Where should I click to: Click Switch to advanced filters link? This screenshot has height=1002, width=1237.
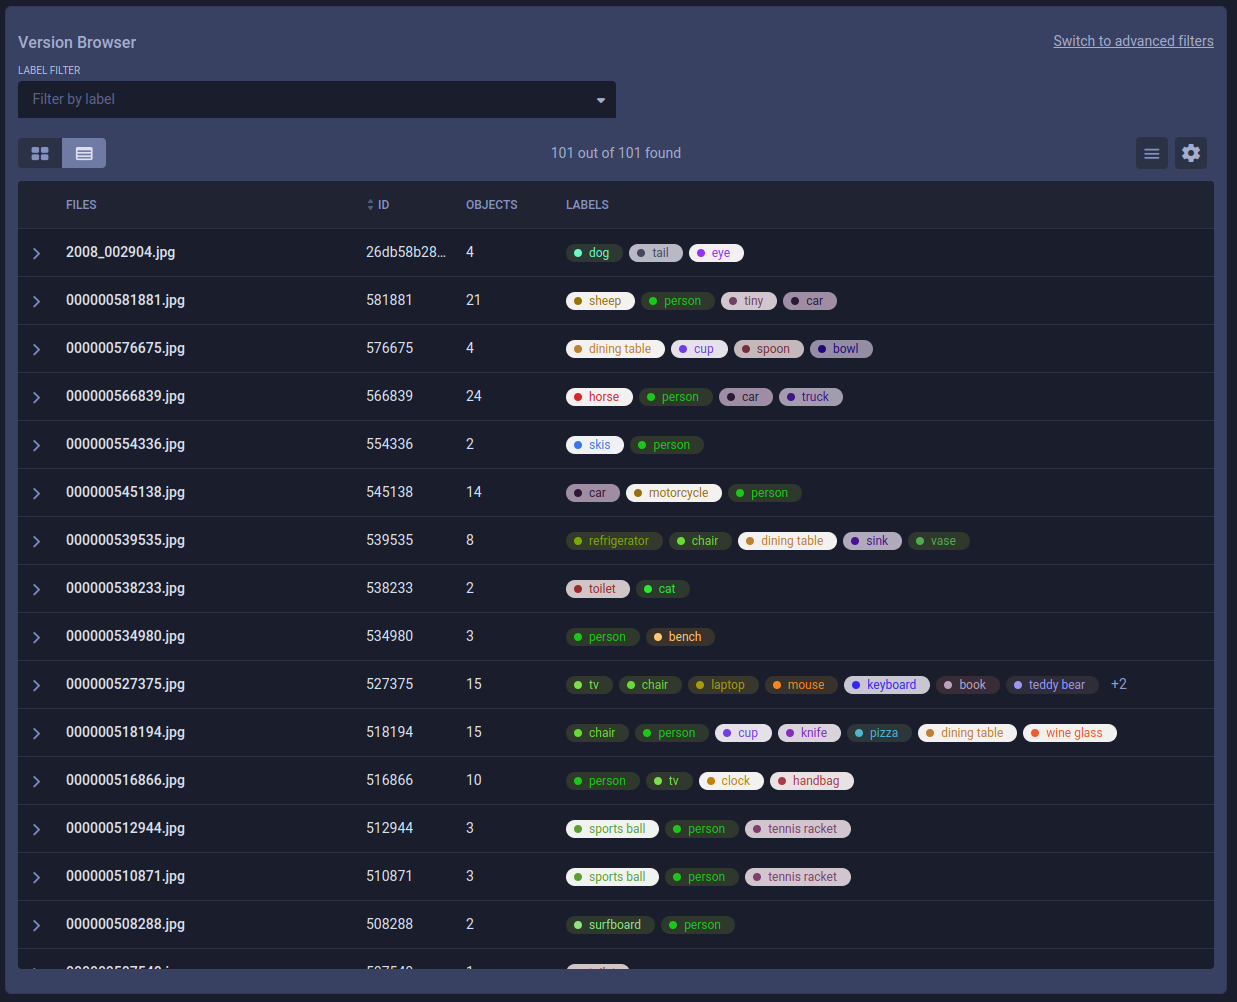(x=1133, y=41)
